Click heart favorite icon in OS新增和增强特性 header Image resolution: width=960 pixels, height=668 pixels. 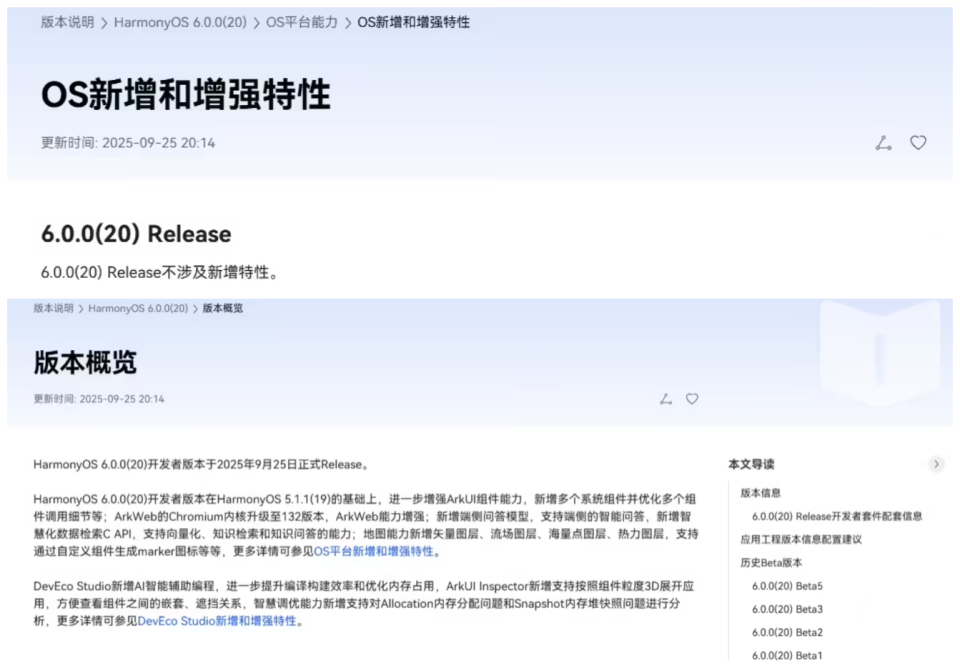(x=918, y=143)
